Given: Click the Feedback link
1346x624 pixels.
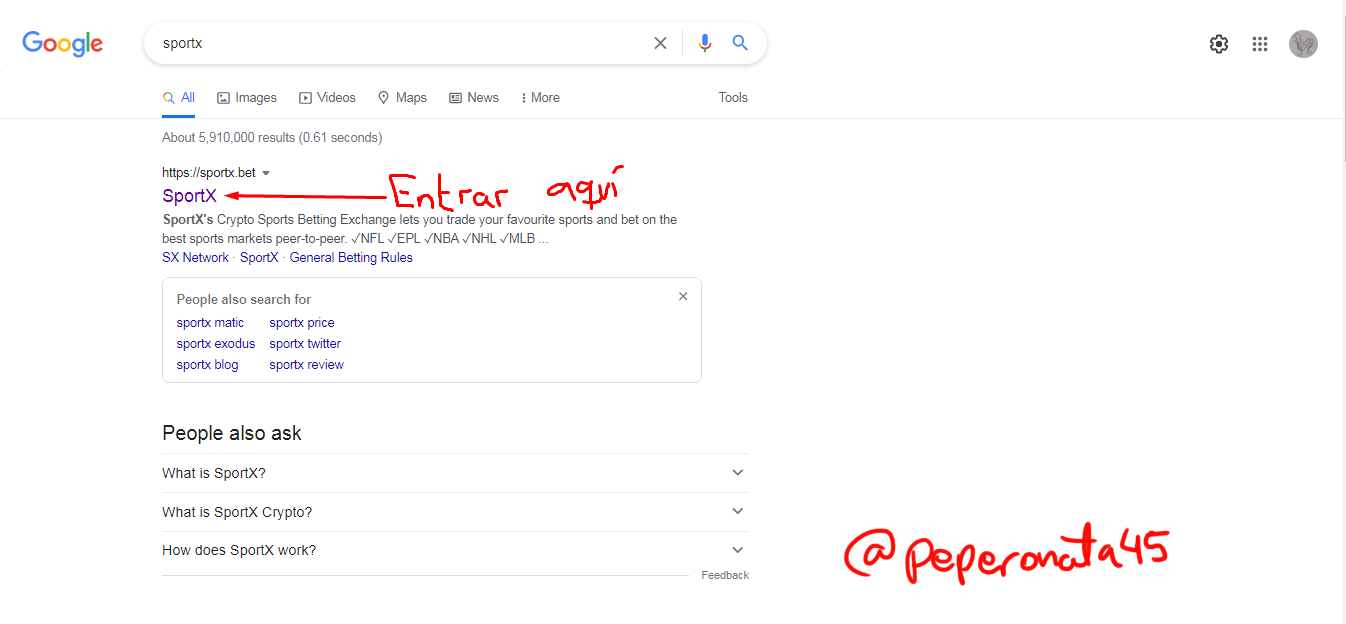Looking at the screenshot, I should click(x=725, y=575).
